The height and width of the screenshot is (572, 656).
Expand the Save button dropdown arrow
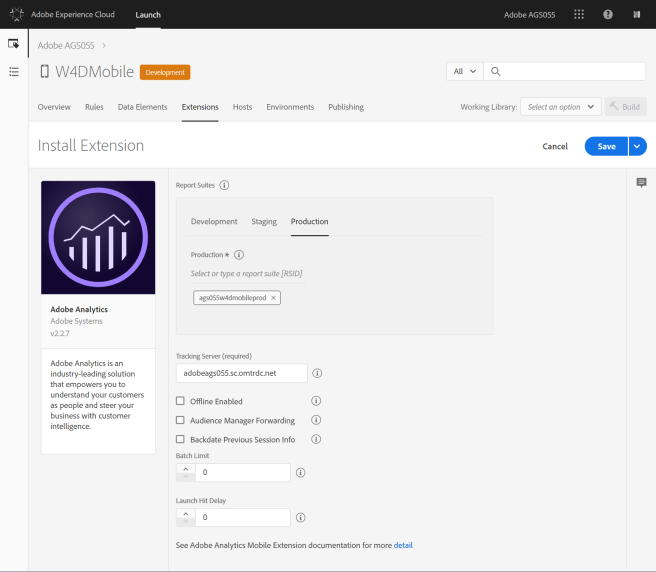637,146
